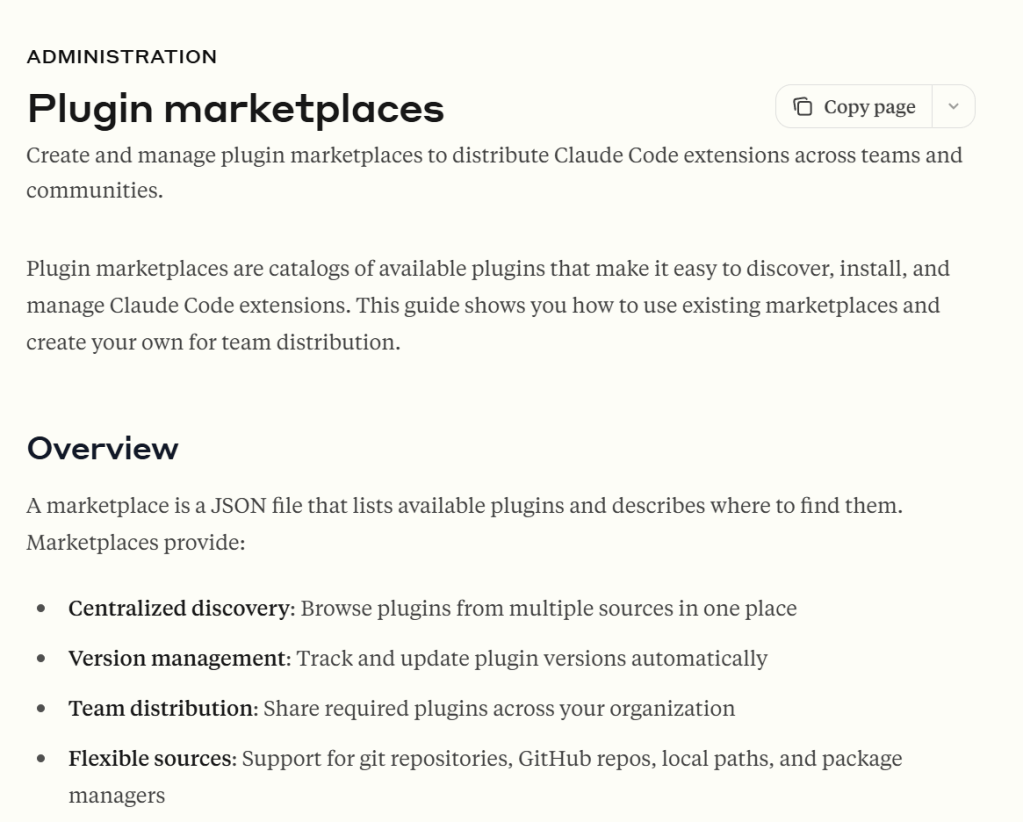Click the Flexible sources bold term
The image size is (1023, 822).
click(152, 758)
